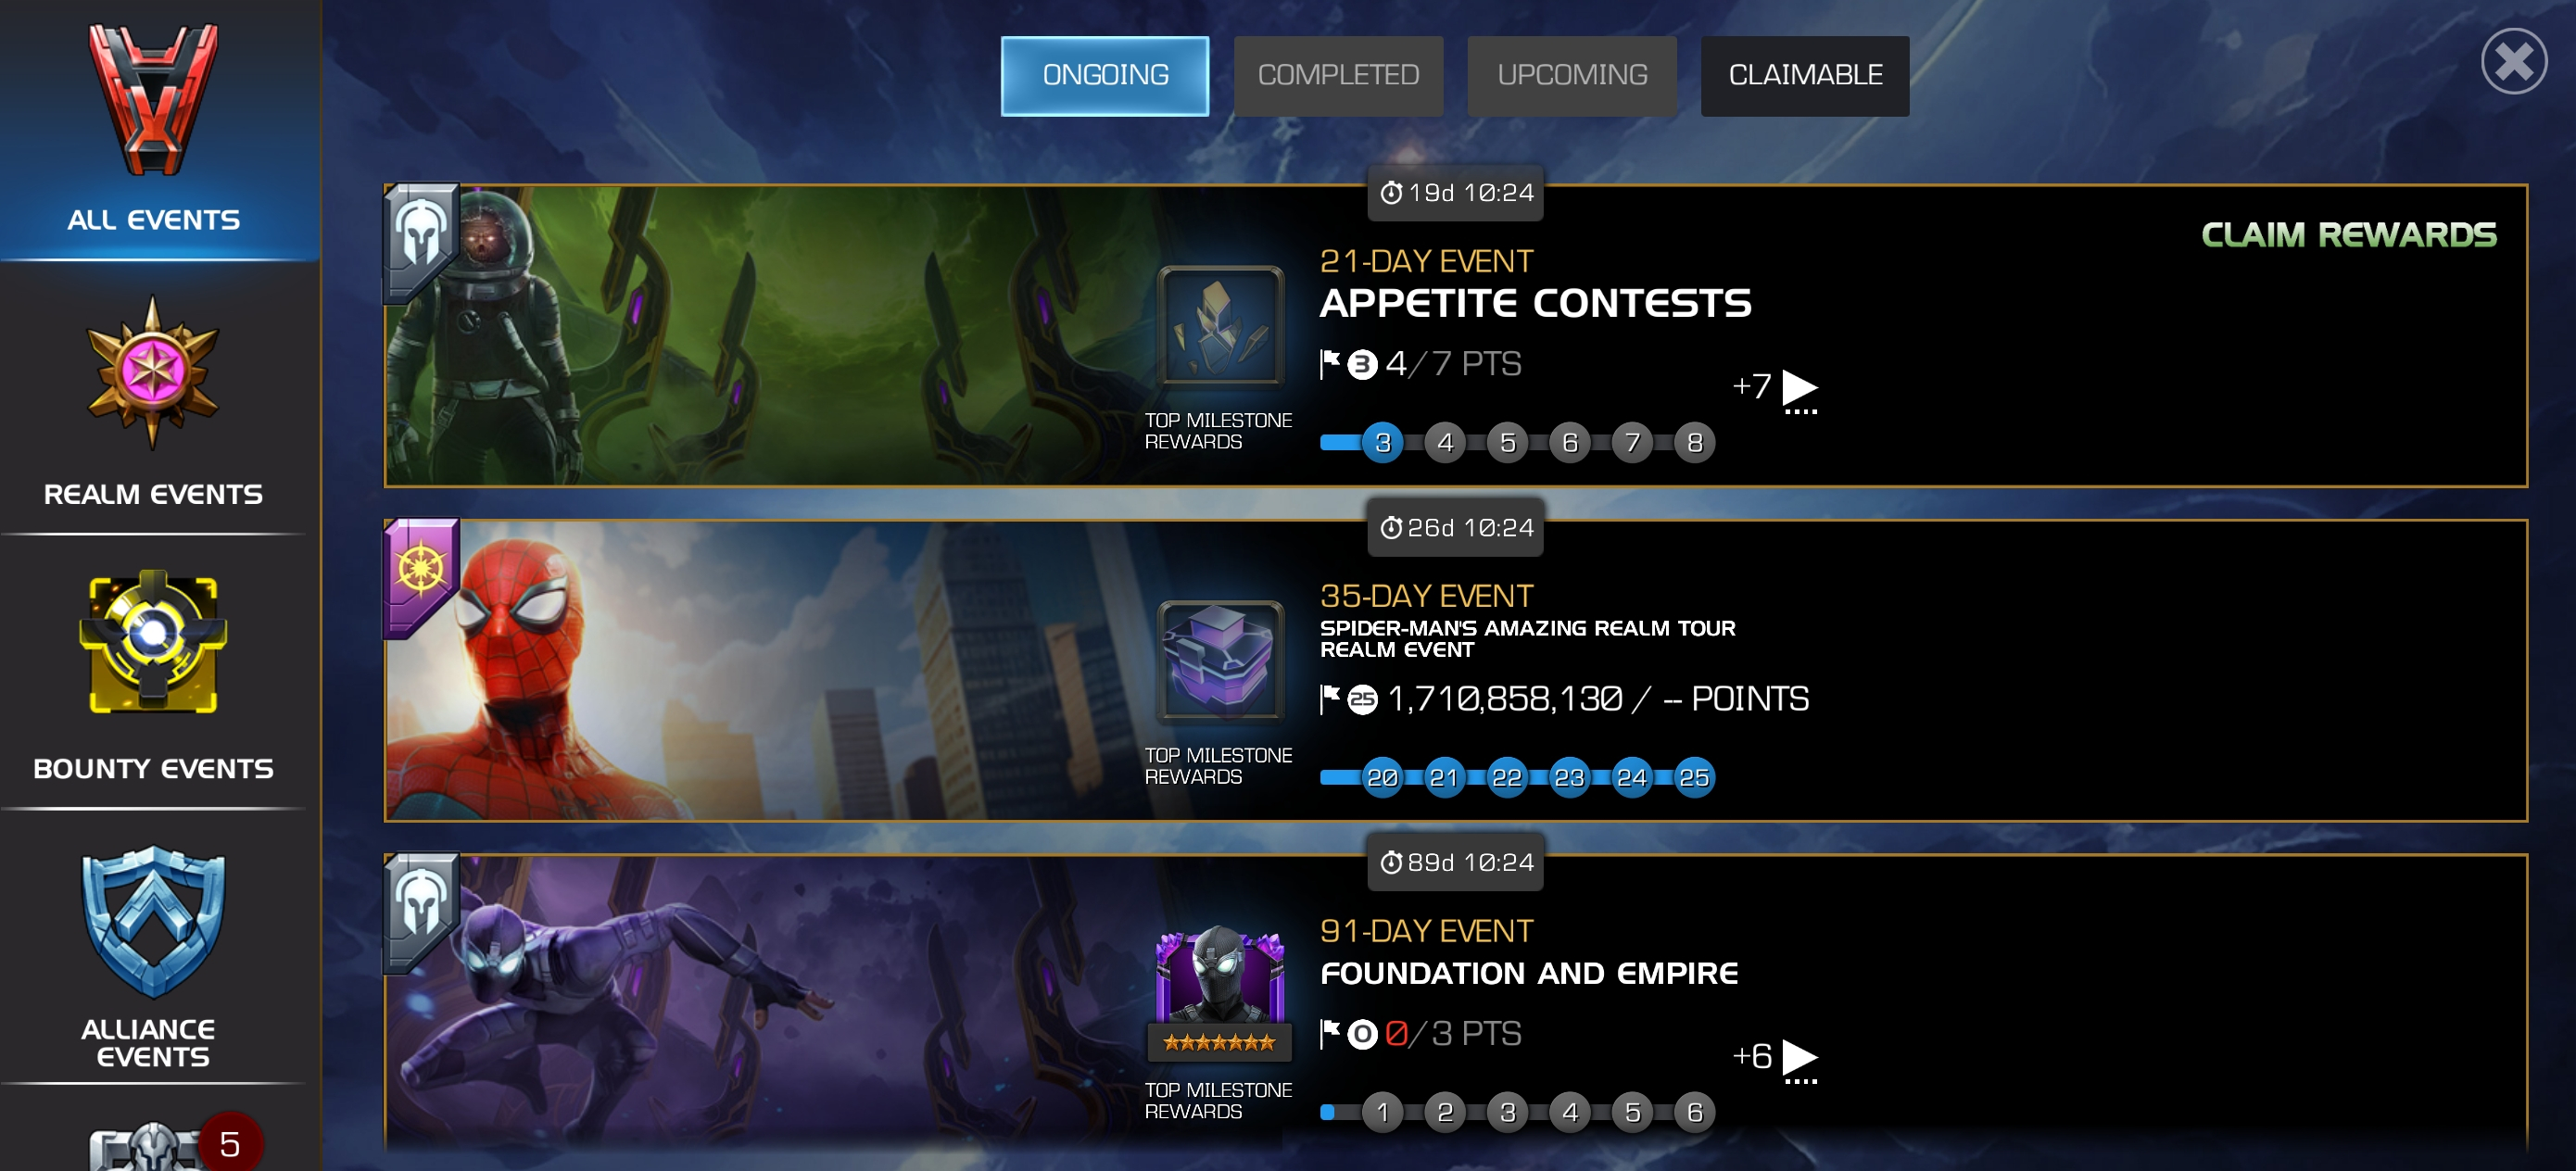Expand the +7 milestones arrow
This screenshot has width=2576, height=1171.
point(1800,390)
